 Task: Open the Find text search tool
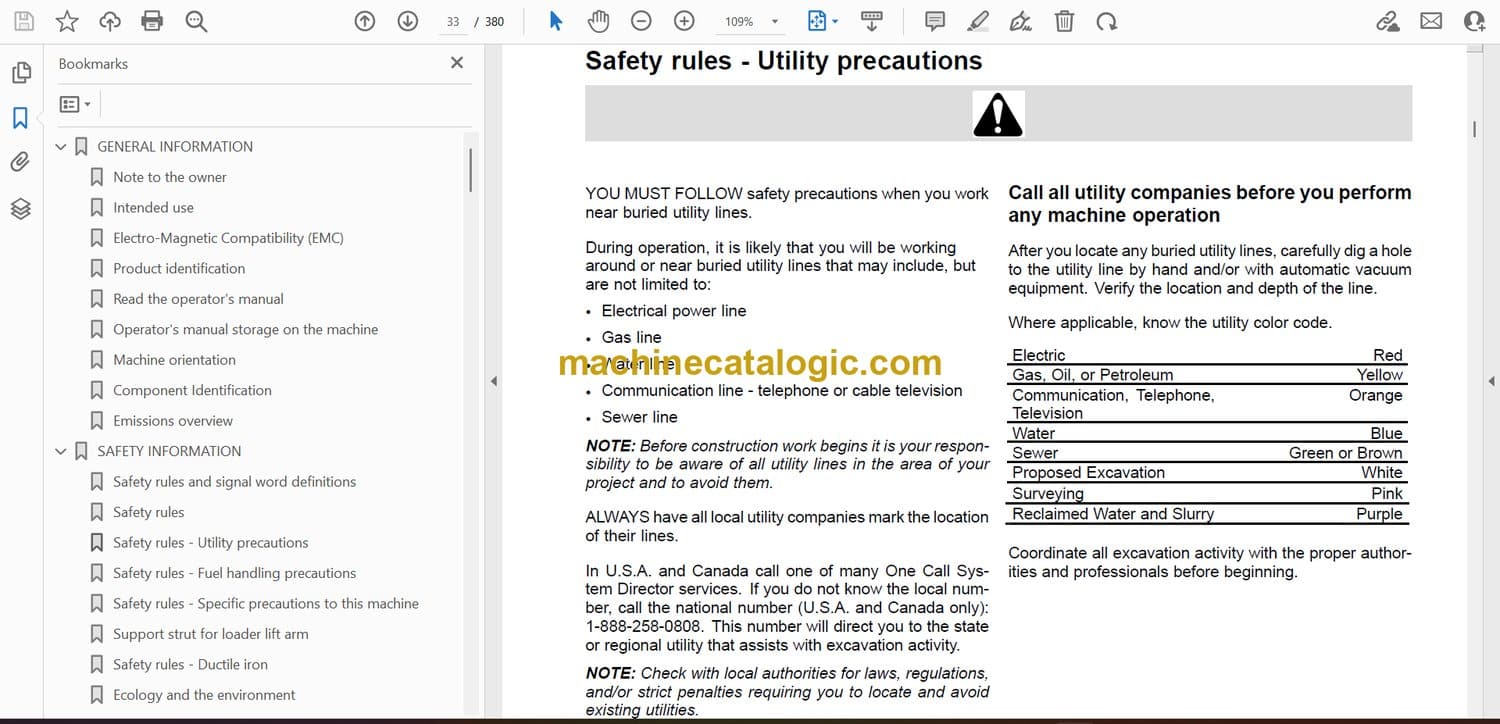(196, 21)
